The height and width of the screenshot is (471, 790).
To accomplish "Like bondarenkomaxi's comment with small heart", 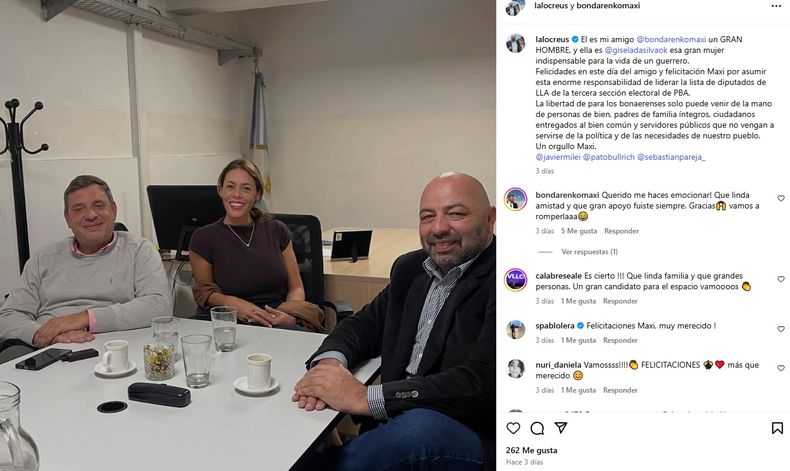I will click(x=780, y=198).
